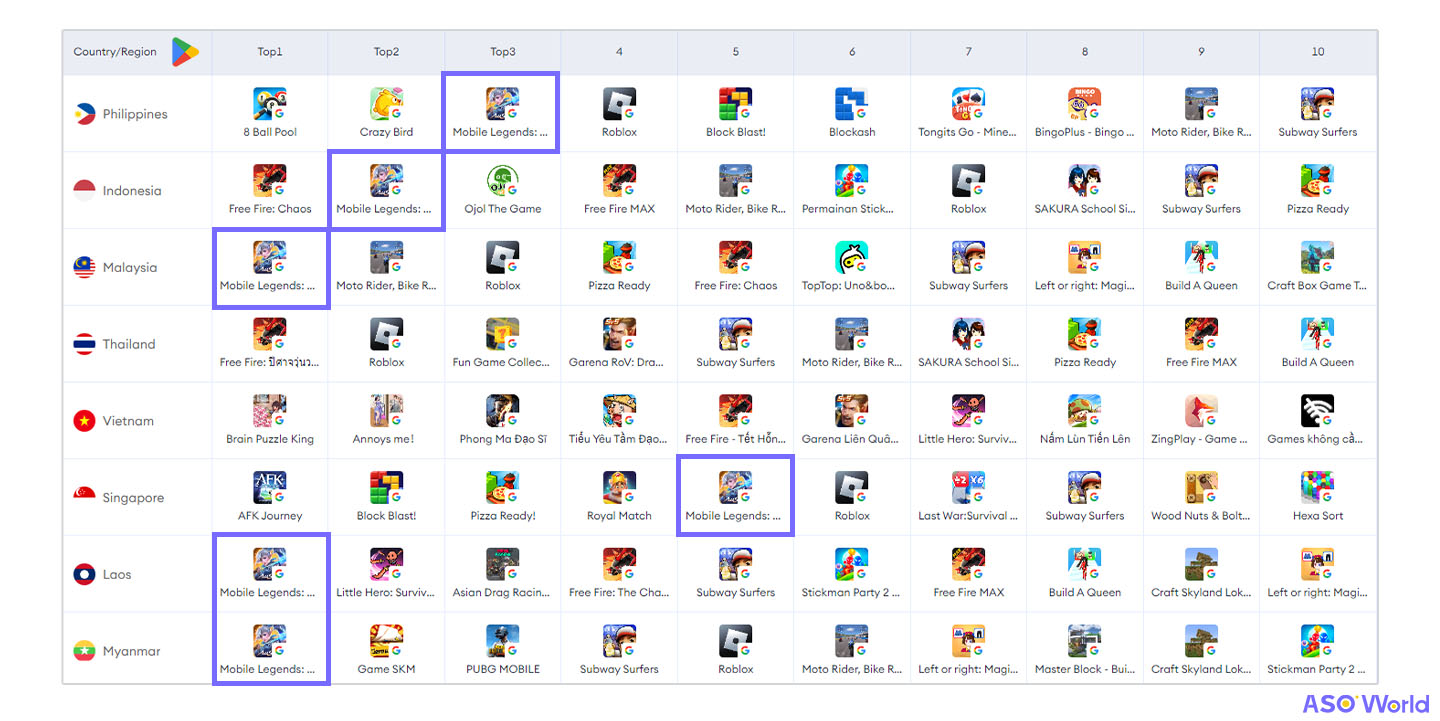Click Craft Skyland Lok title in Myanmar row
The image size is (1440, 721).
click(1201, 669)
